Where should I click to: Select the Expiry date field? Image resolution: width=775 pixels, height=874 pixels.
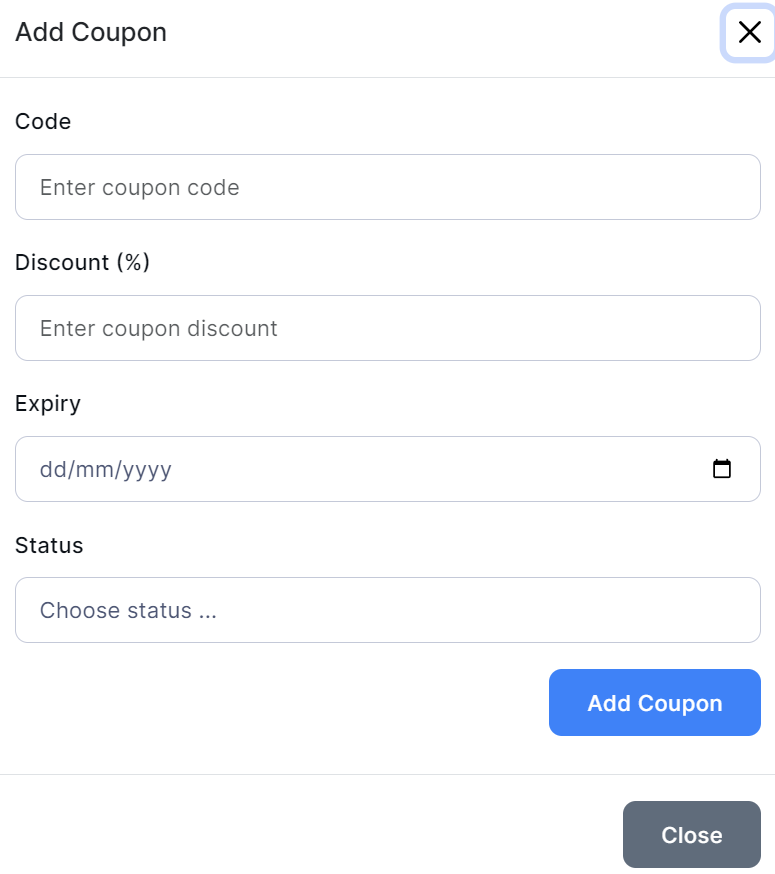click(x=360, y=469)
